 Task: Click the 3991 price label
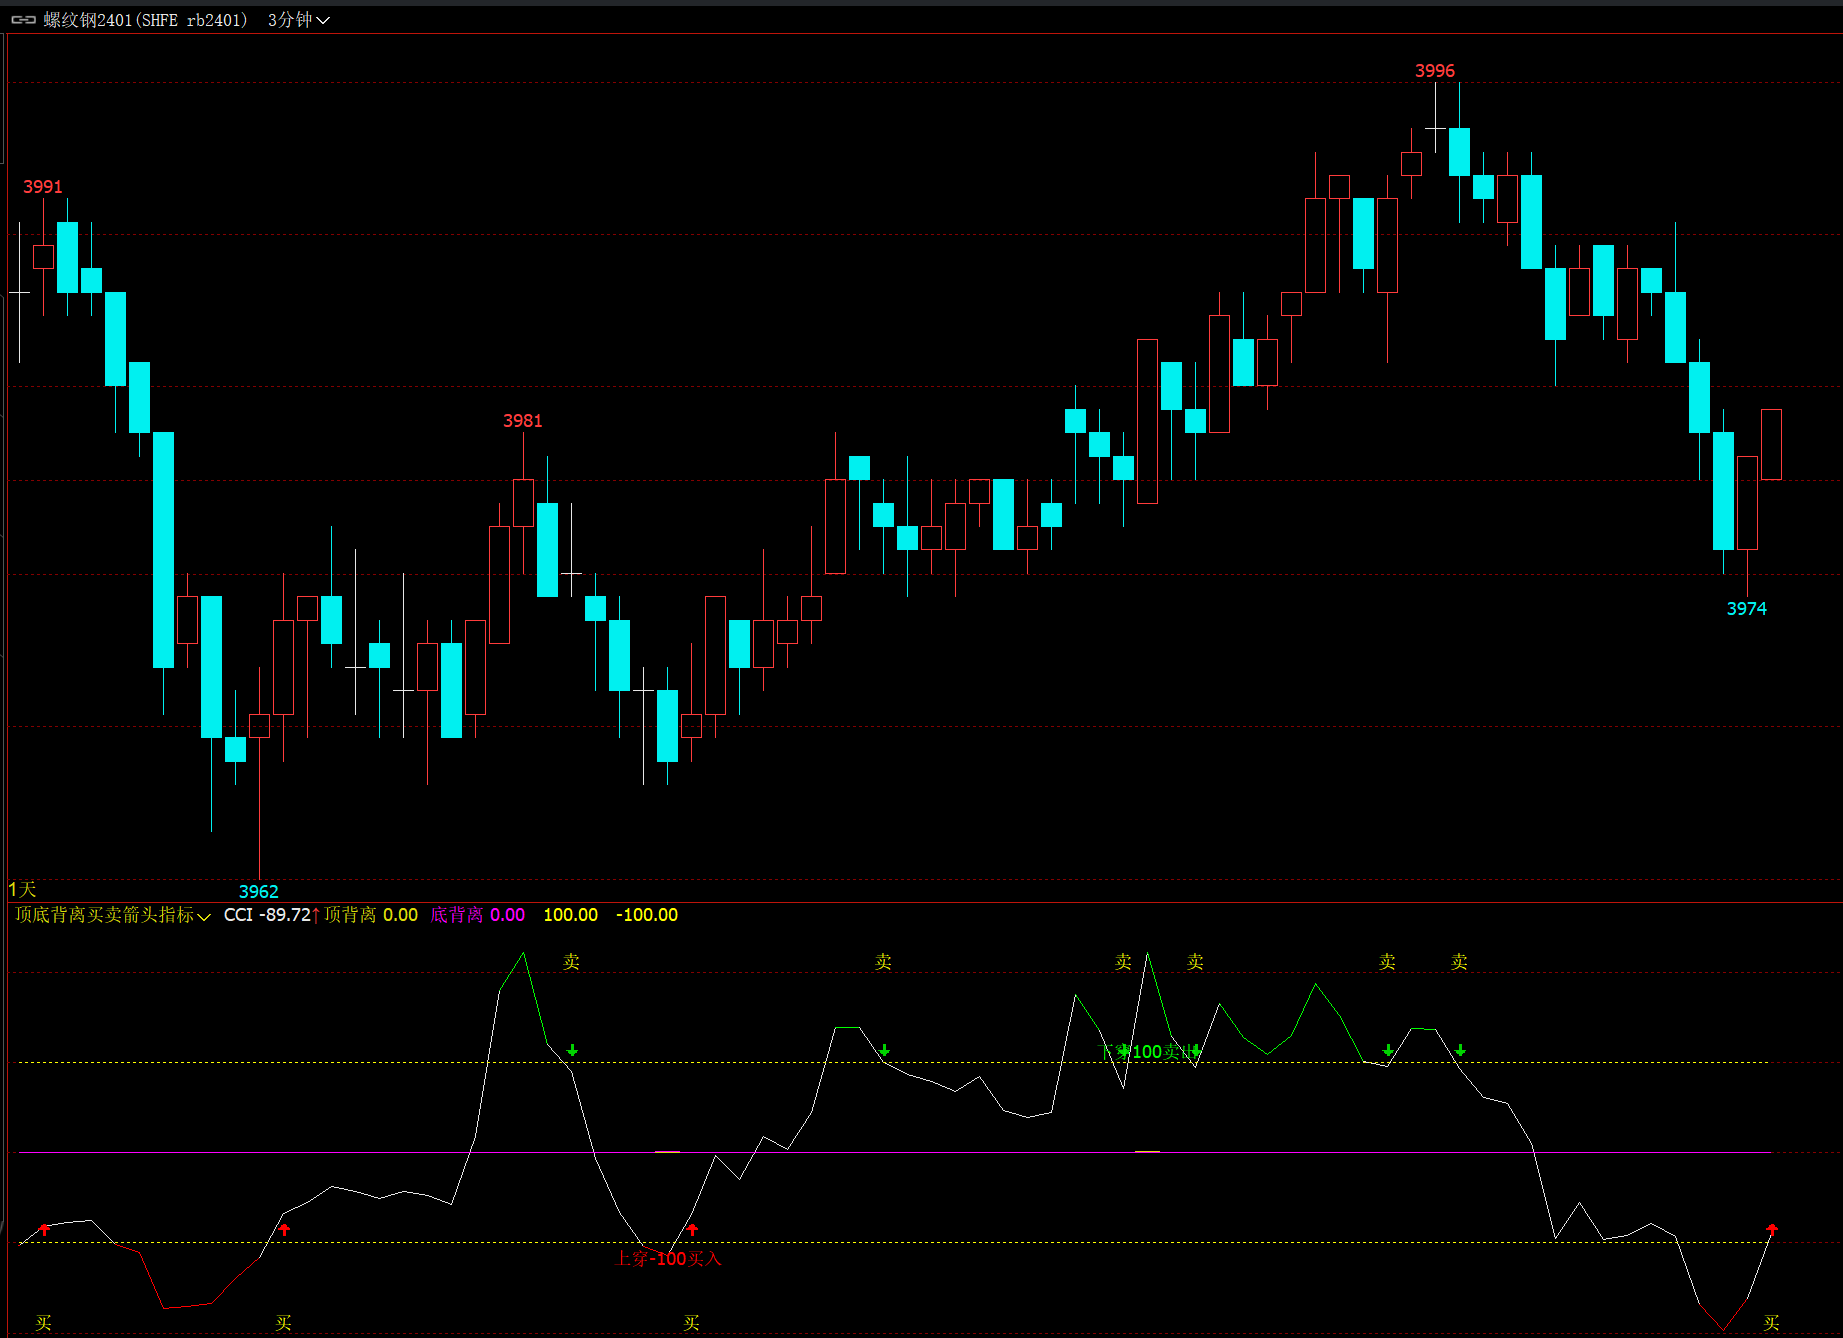(x=43, y=187)
